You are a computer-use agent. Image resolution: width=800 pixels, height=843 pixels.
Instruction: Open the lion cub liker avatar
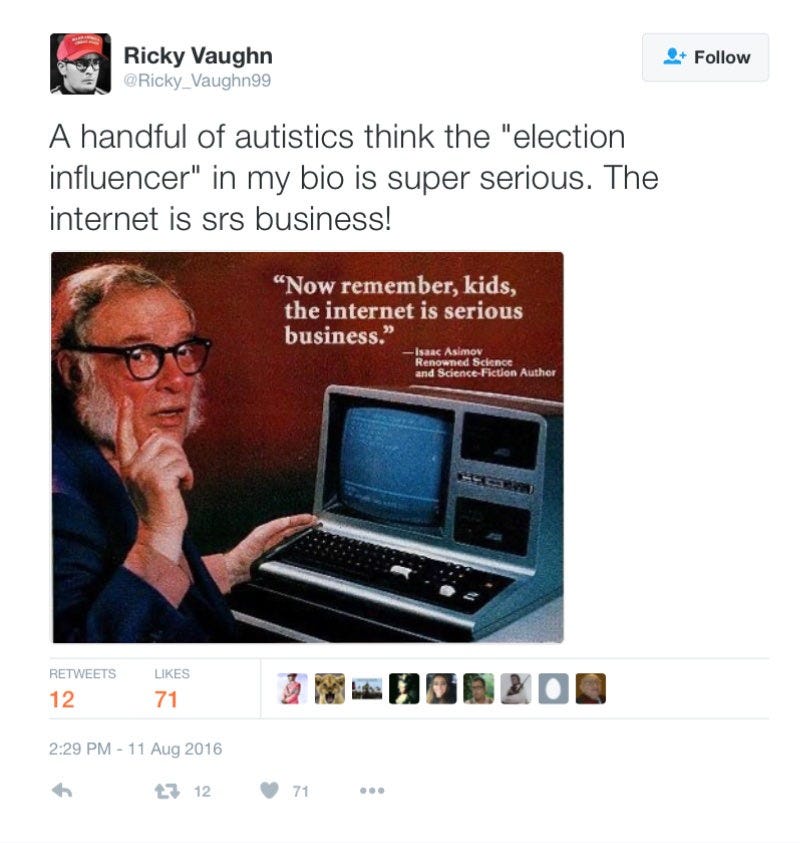(330, 689)
